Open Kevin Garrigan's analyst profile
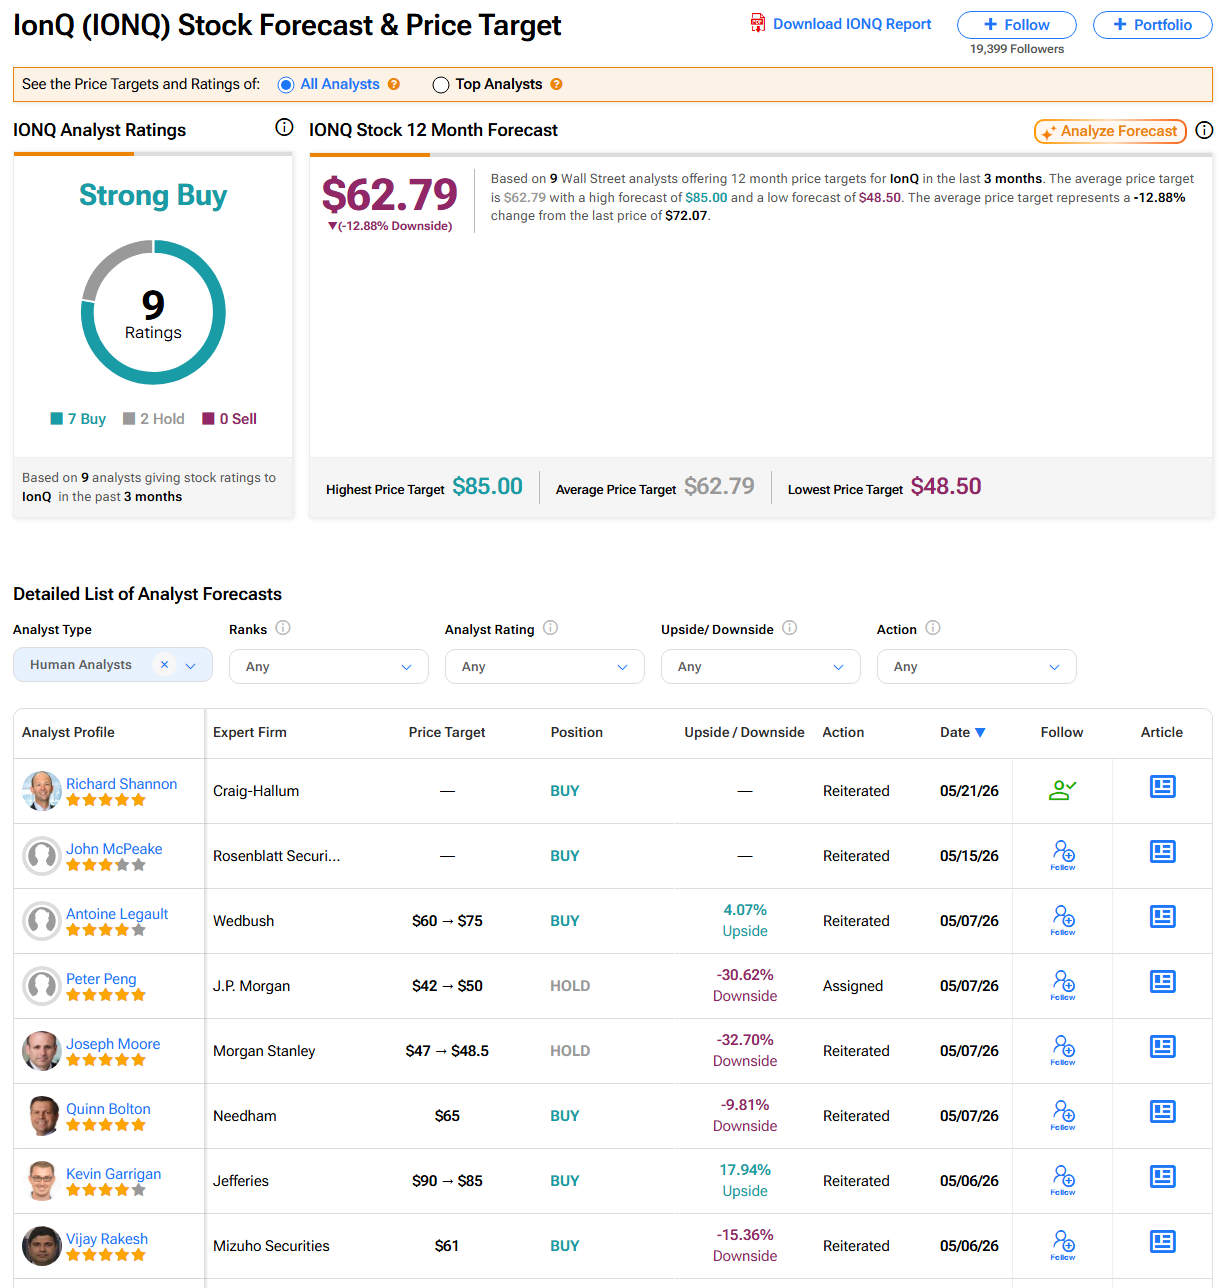1222x1288 pixels. click(114, 1174)
